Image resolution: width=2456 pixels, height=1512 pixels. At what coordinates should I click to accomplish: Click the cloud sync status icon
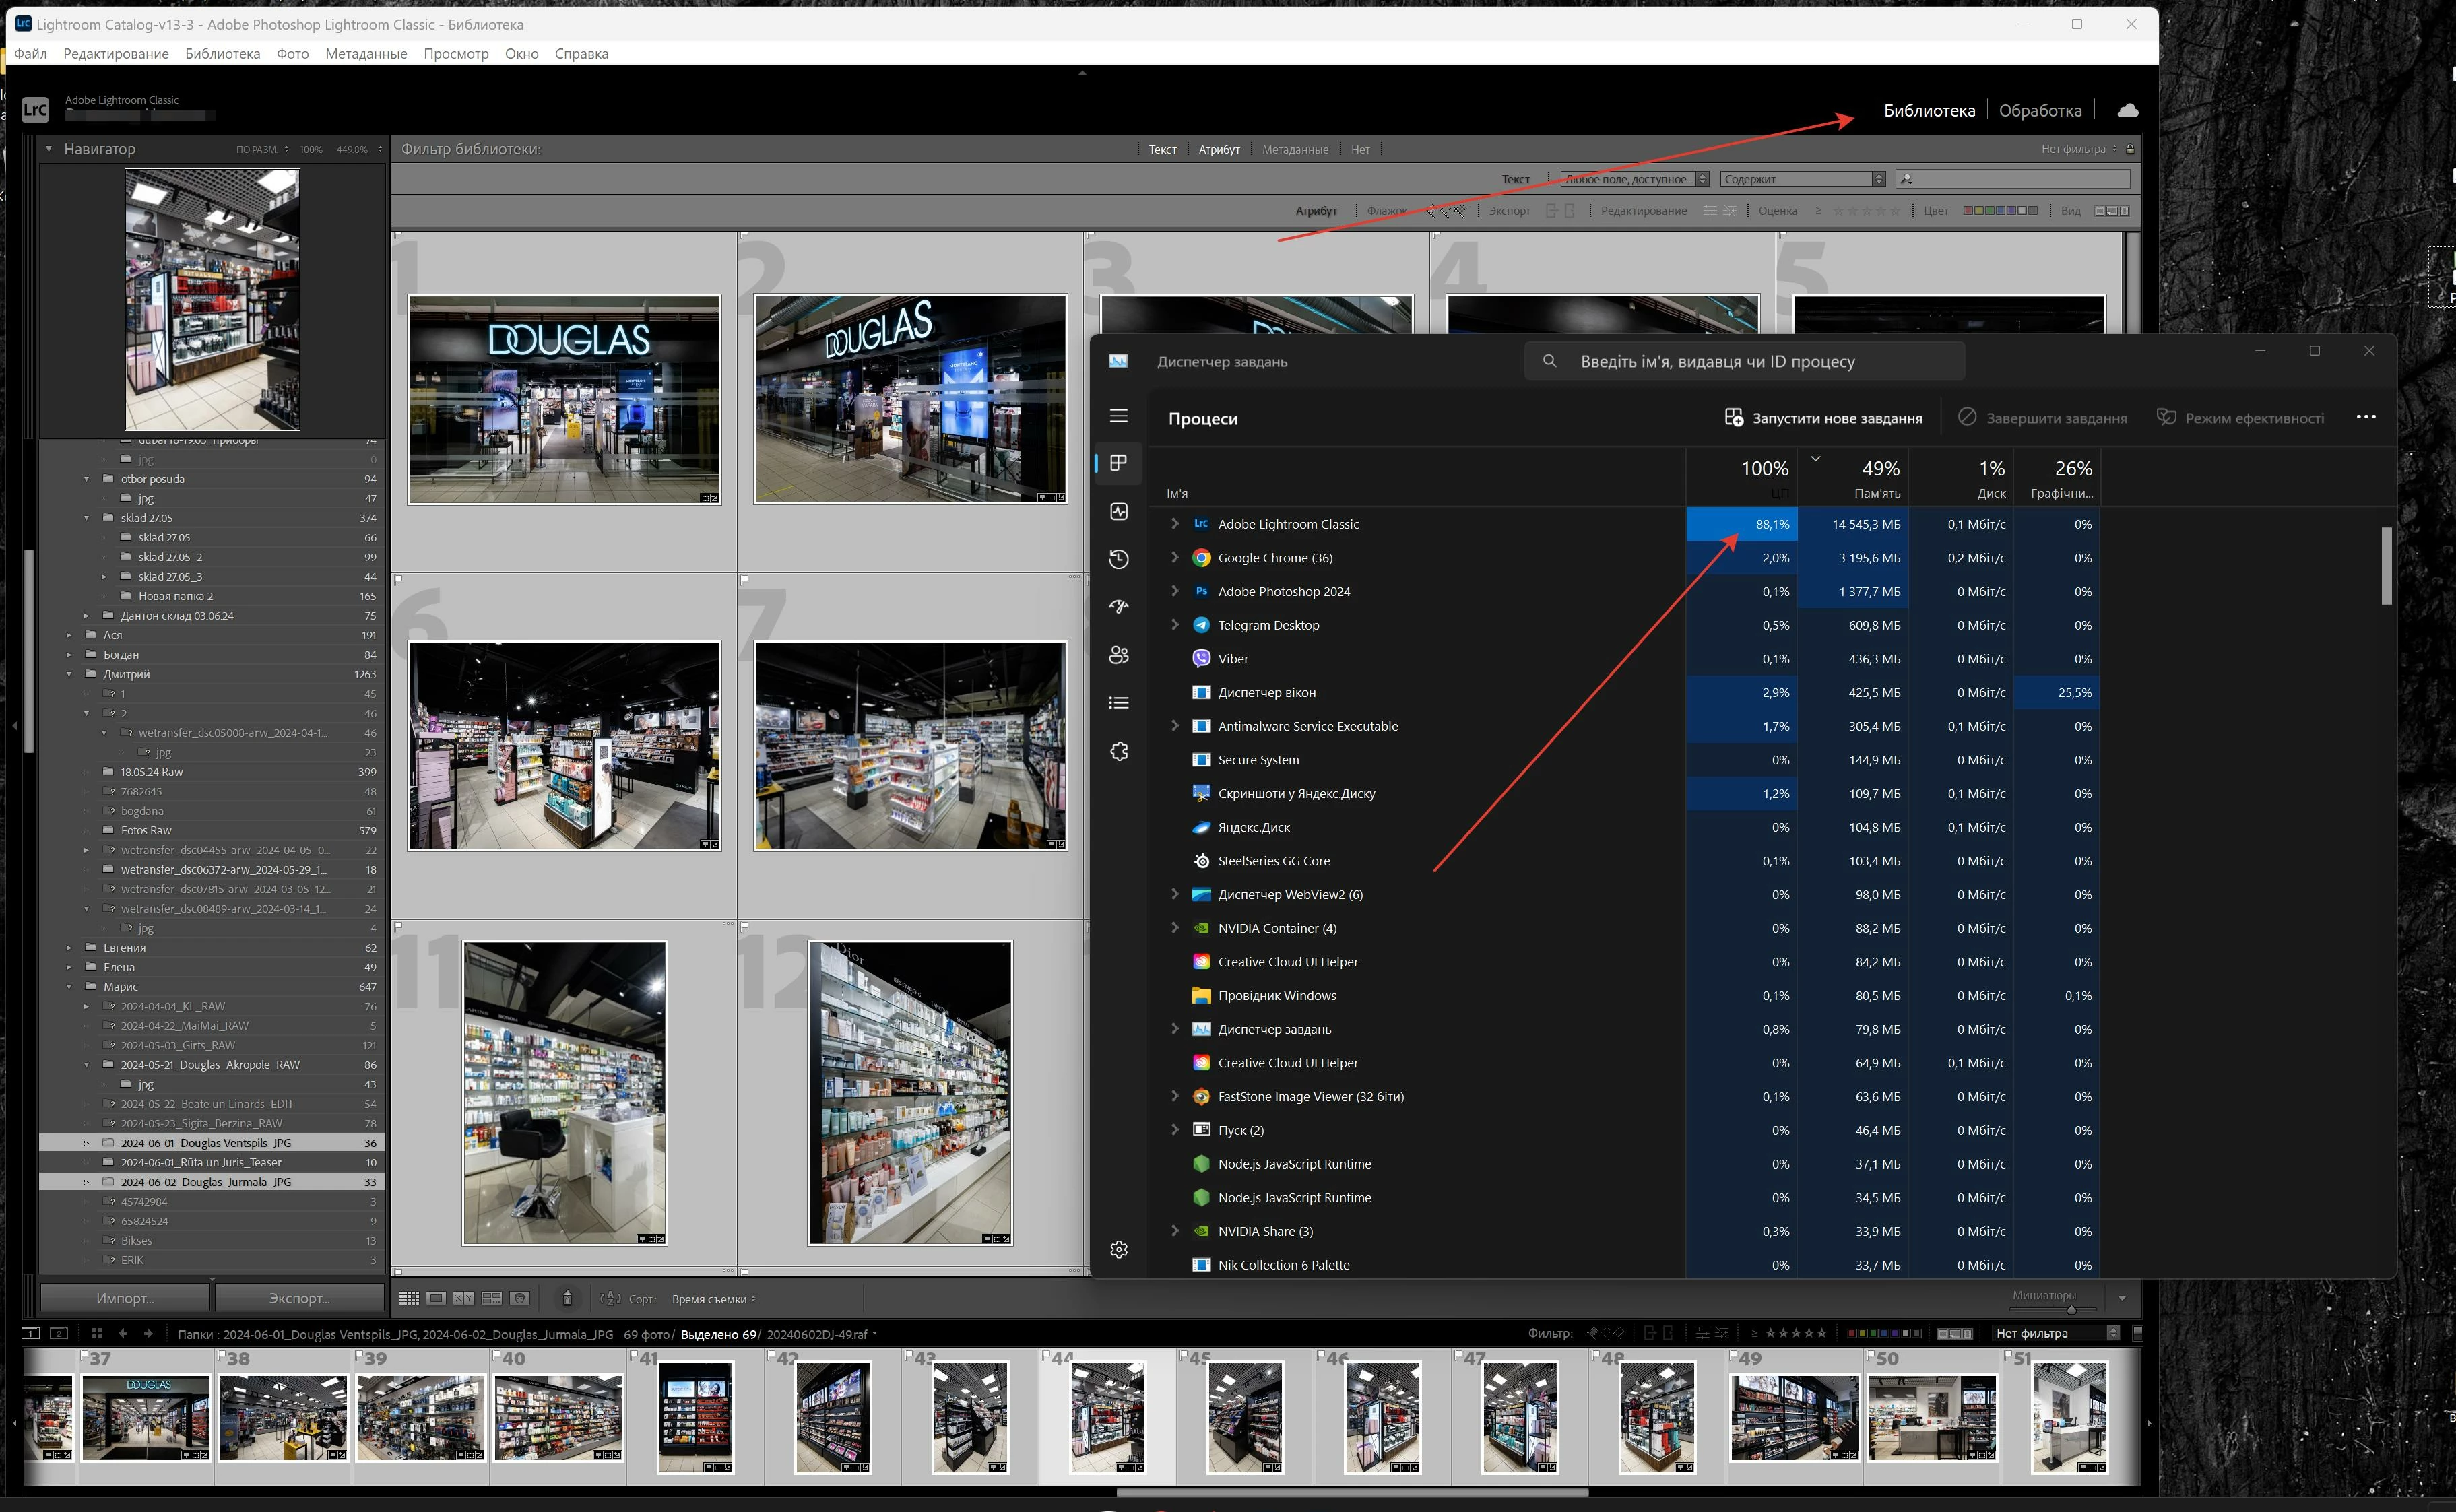2127,110
